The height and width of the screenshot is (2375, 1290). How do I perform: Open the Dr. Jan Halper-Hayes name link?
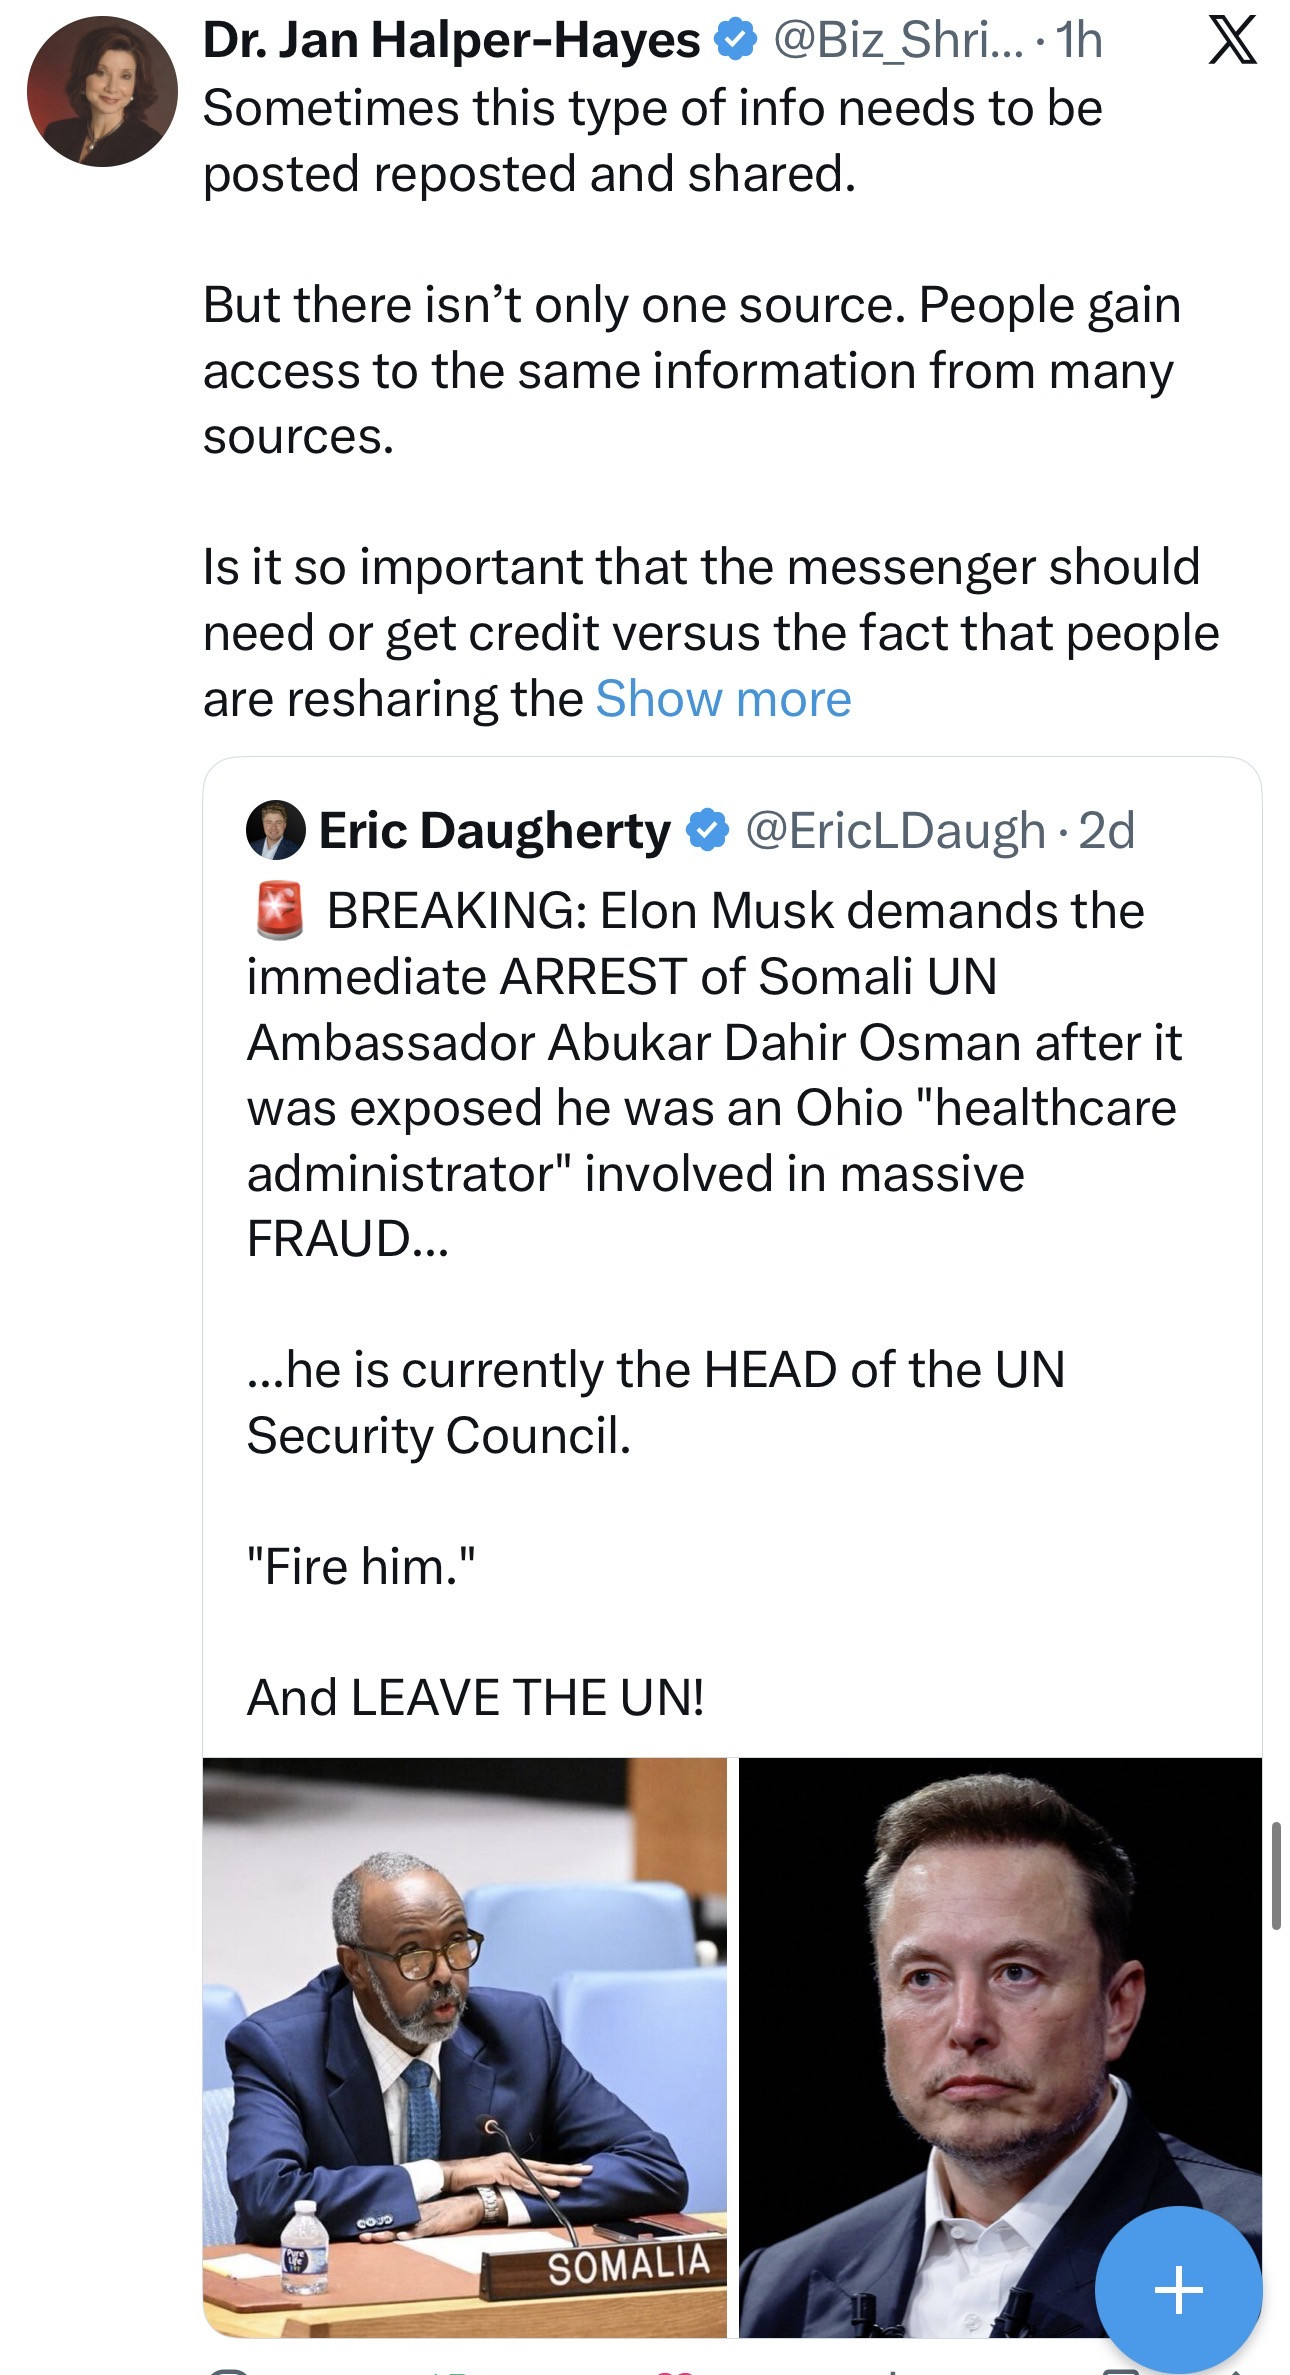tap(451, 41)
